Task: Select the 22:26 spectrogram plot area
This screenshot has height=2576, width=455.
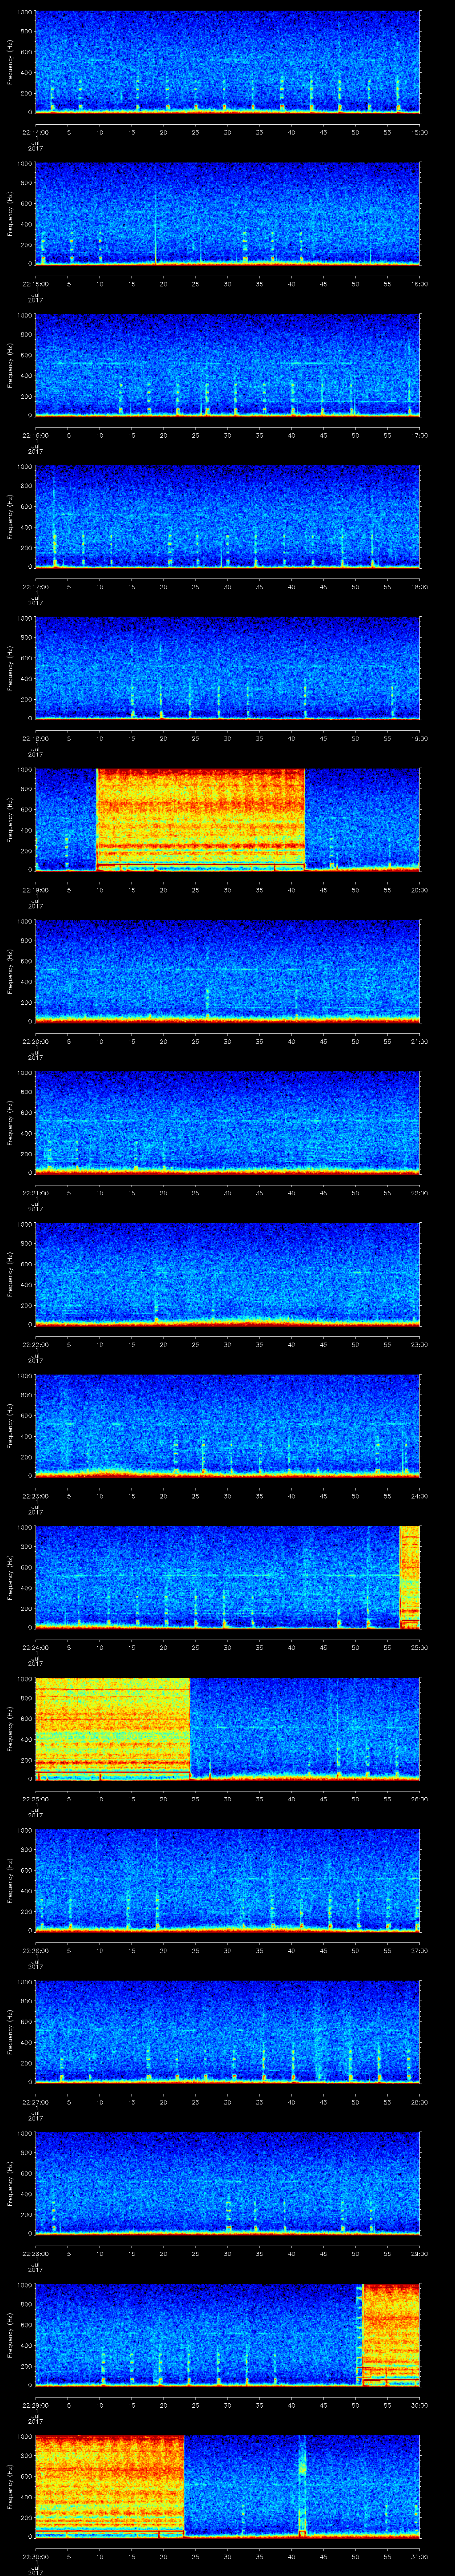Action: pyautogui.click(x=227, y=1880)
